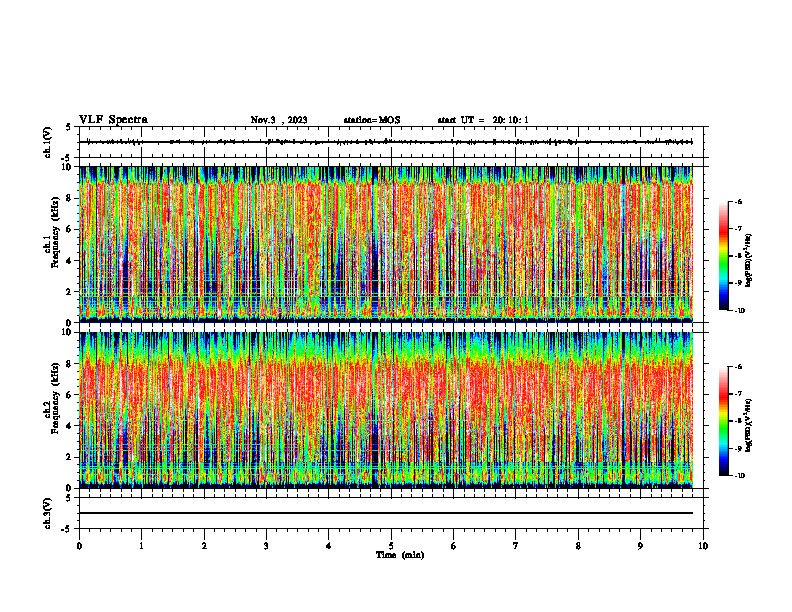This screenshot has height=612, width=792.
Task: Click the "-10" label on ch.2 color bar
Action: click(739, 476)
